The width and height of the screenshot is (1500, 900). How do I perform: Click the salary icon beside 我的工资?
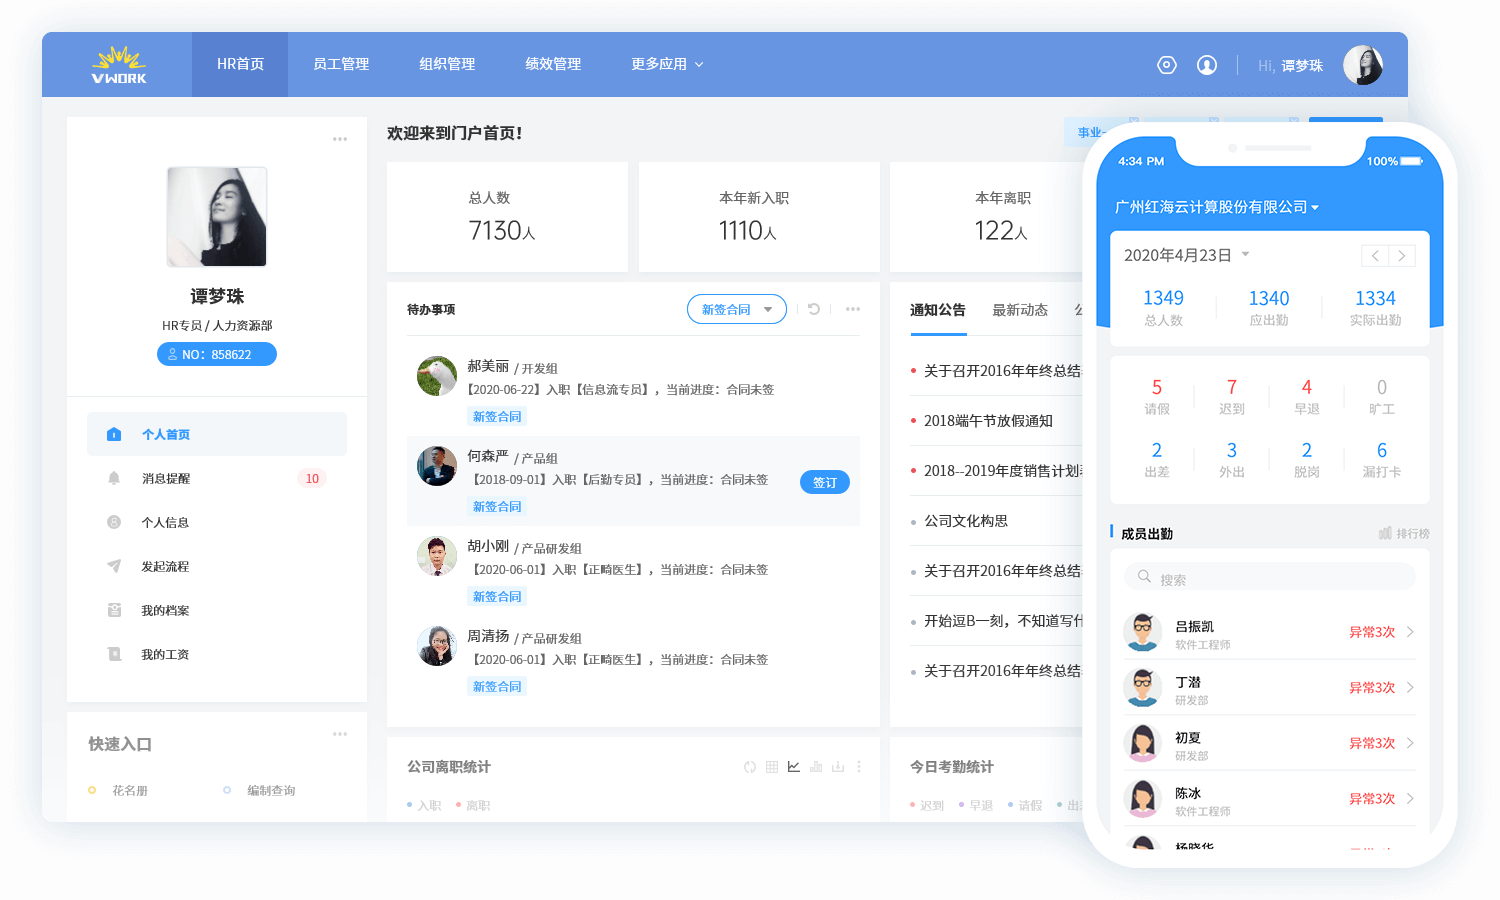coord(114,654)
